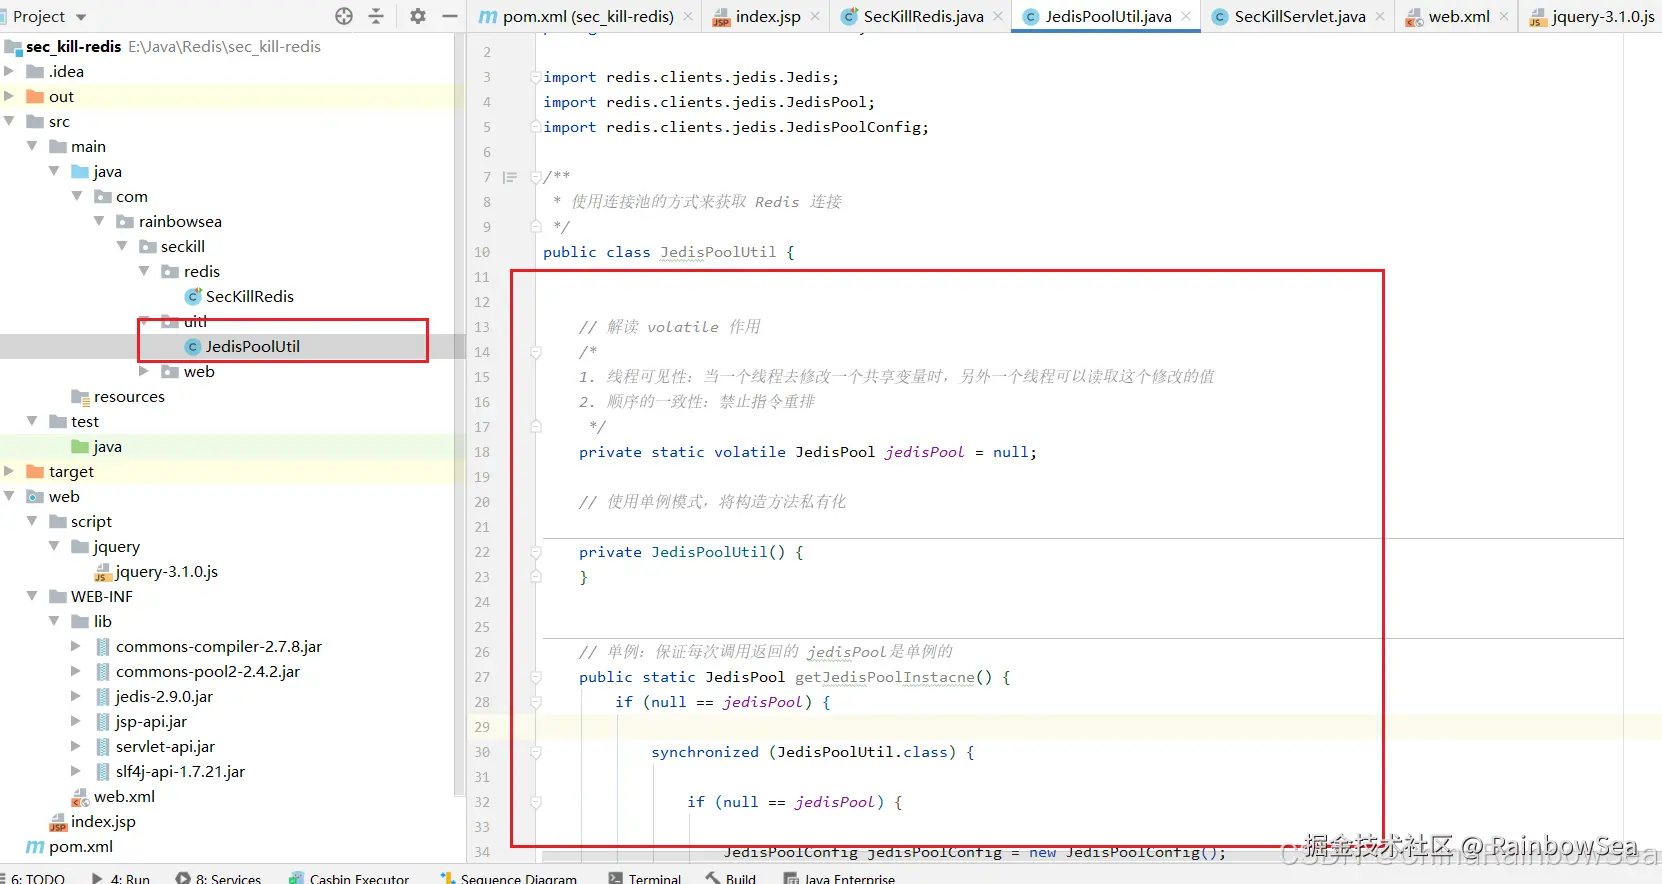Image resolution: width=1662 pixels, height=884 pixels.
Task: Close the web.xml editor tab
Action: tap(1504, 16)
